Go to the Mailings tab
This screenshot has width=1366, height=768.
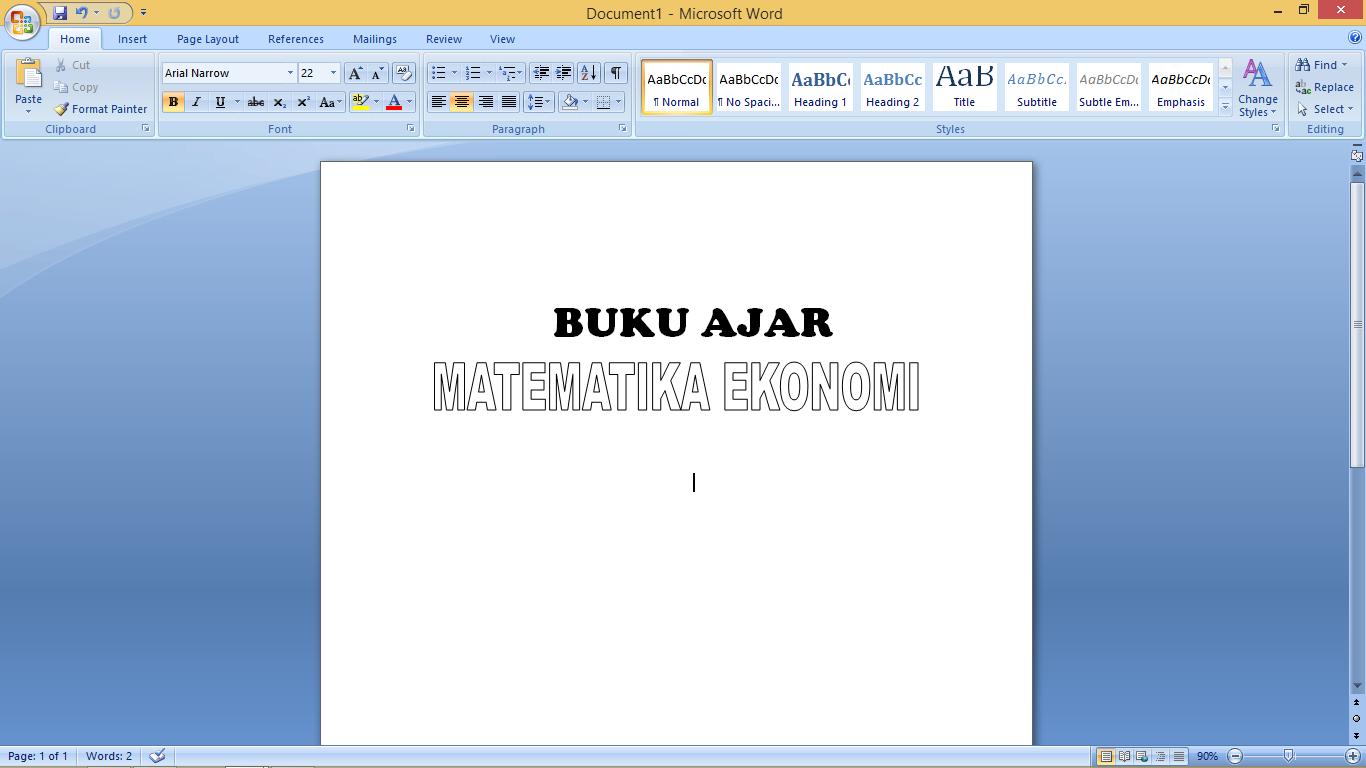[x=375, y=39]
